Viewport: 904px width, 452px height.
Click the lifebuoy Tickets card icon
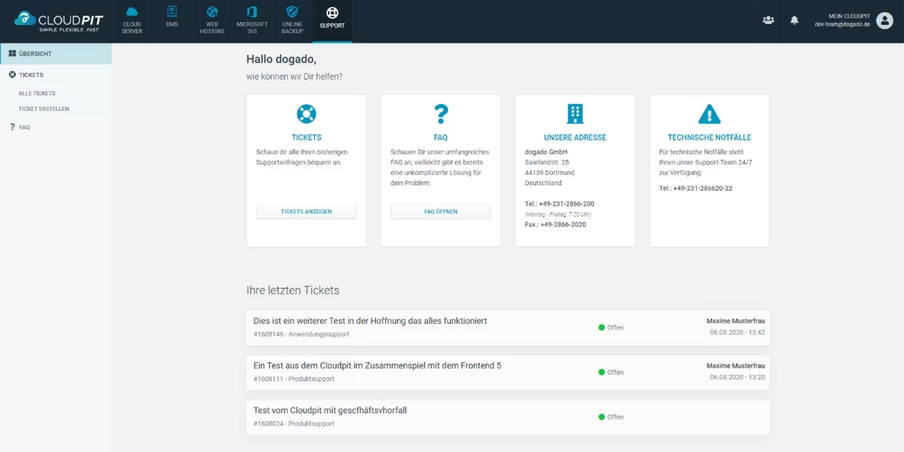pyautogui.click(x=306, y=114)
